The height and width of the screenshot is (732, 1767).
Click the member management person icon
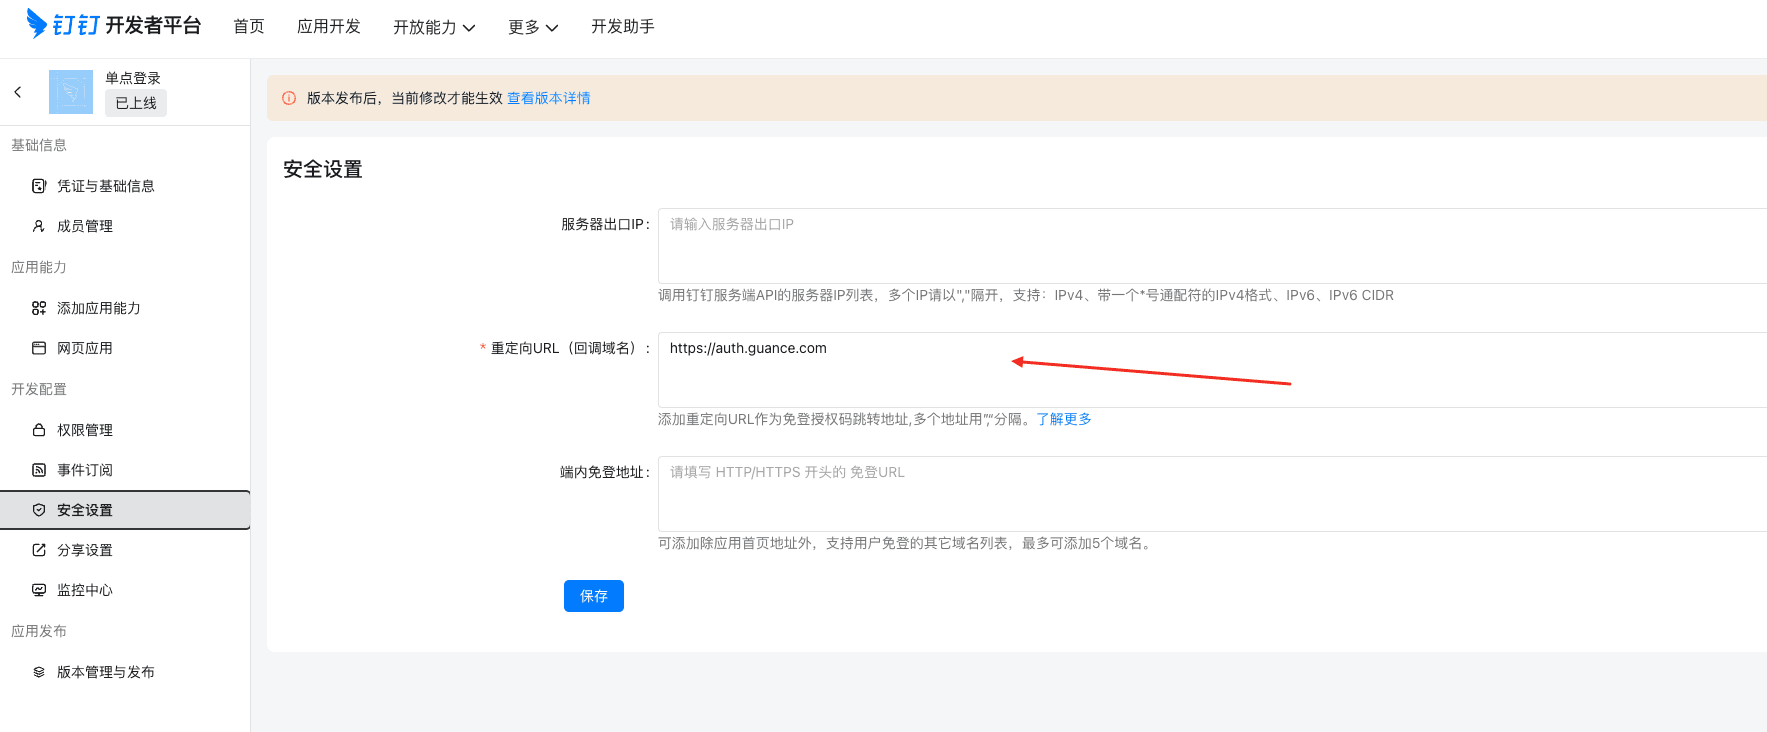coord(39,226)
